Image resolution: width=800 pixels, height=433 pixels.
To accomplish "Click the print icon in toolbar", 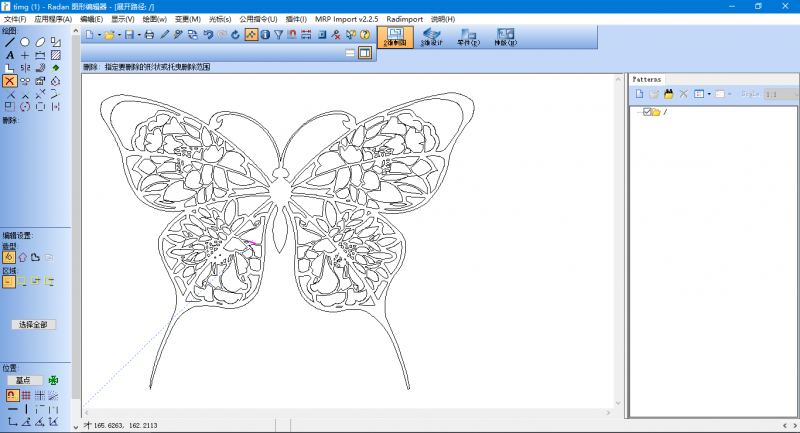I will coord(149,35).
